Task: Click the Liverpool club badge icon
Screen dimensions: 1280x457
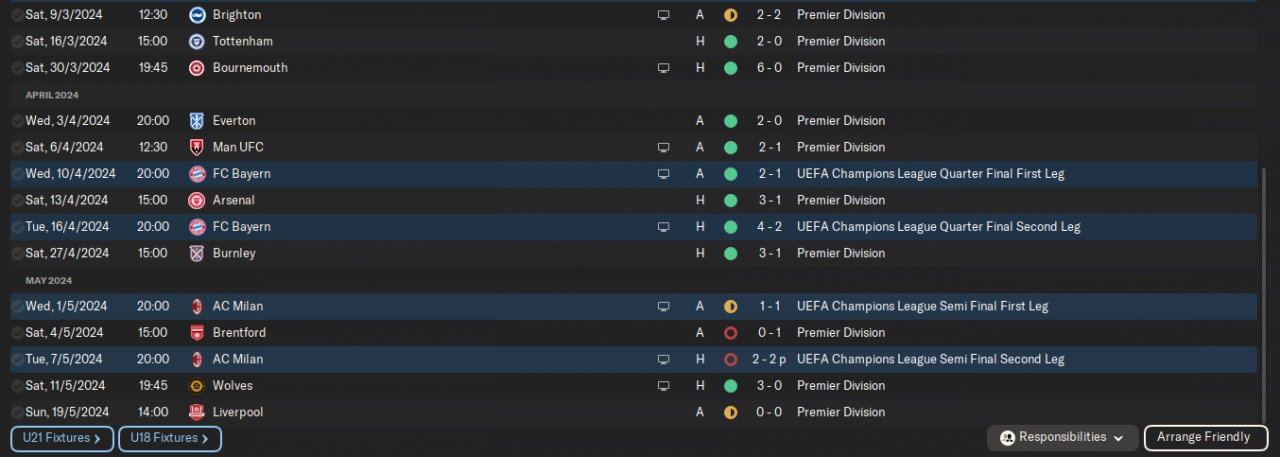Action: (196, 412)
